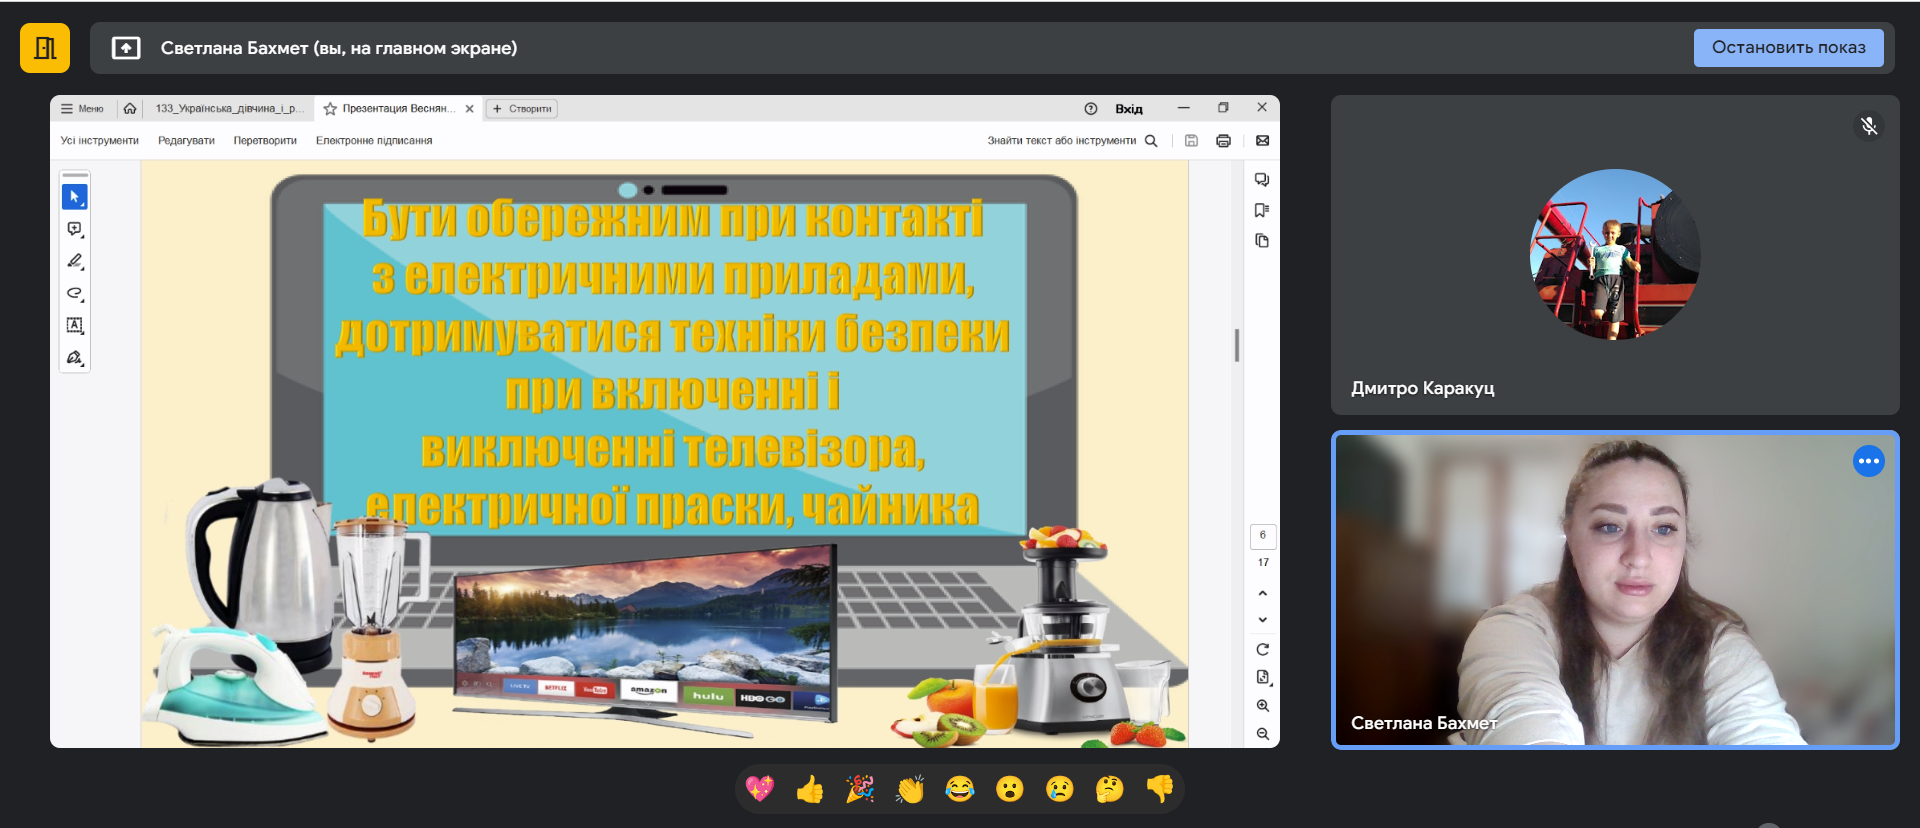Switch to the 133_Українська_дівчина tab
This screenshot has width=1920, height=828.
(229, 109)
